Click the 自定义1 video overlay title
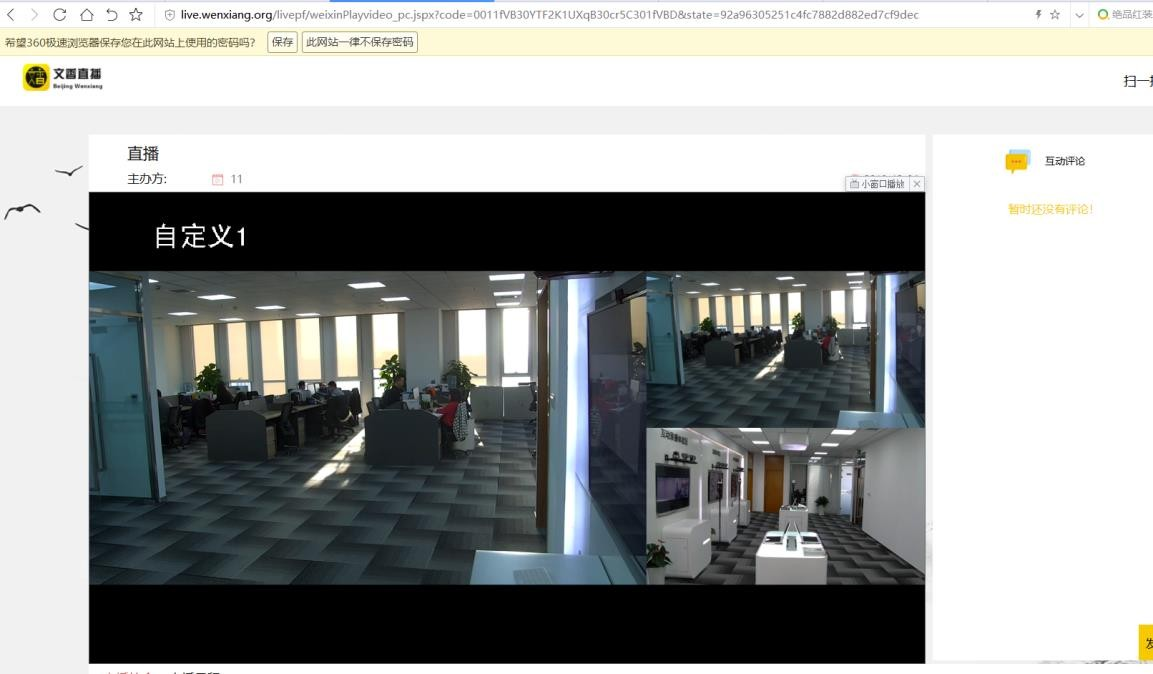 point(200,237)
